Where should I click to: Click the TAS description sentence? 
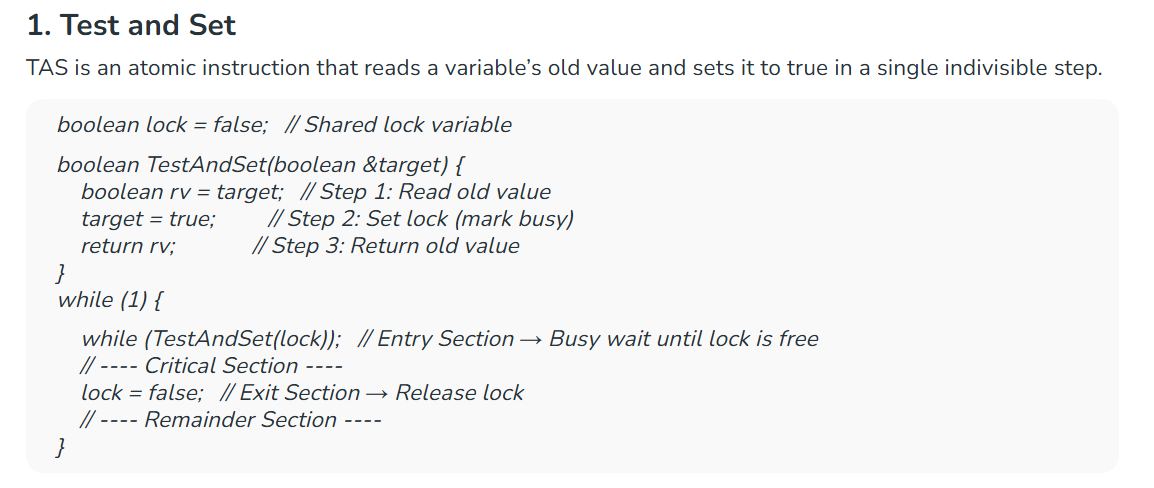click(564, 68)
